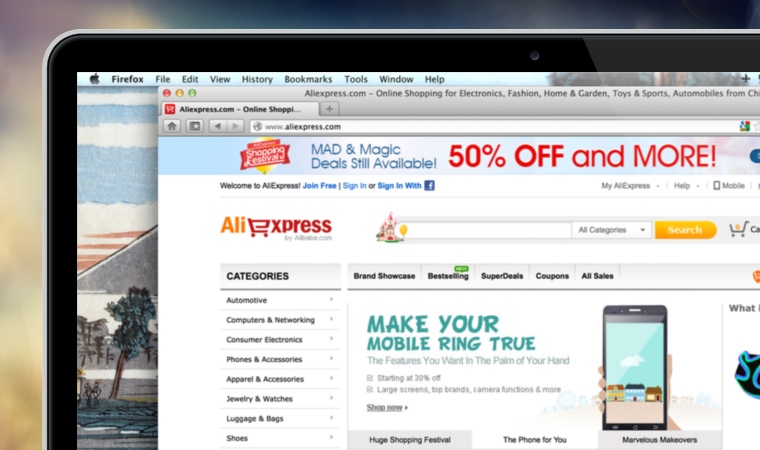
Task: Click the Mobile link with phone icon
Action: click(729, 186)
